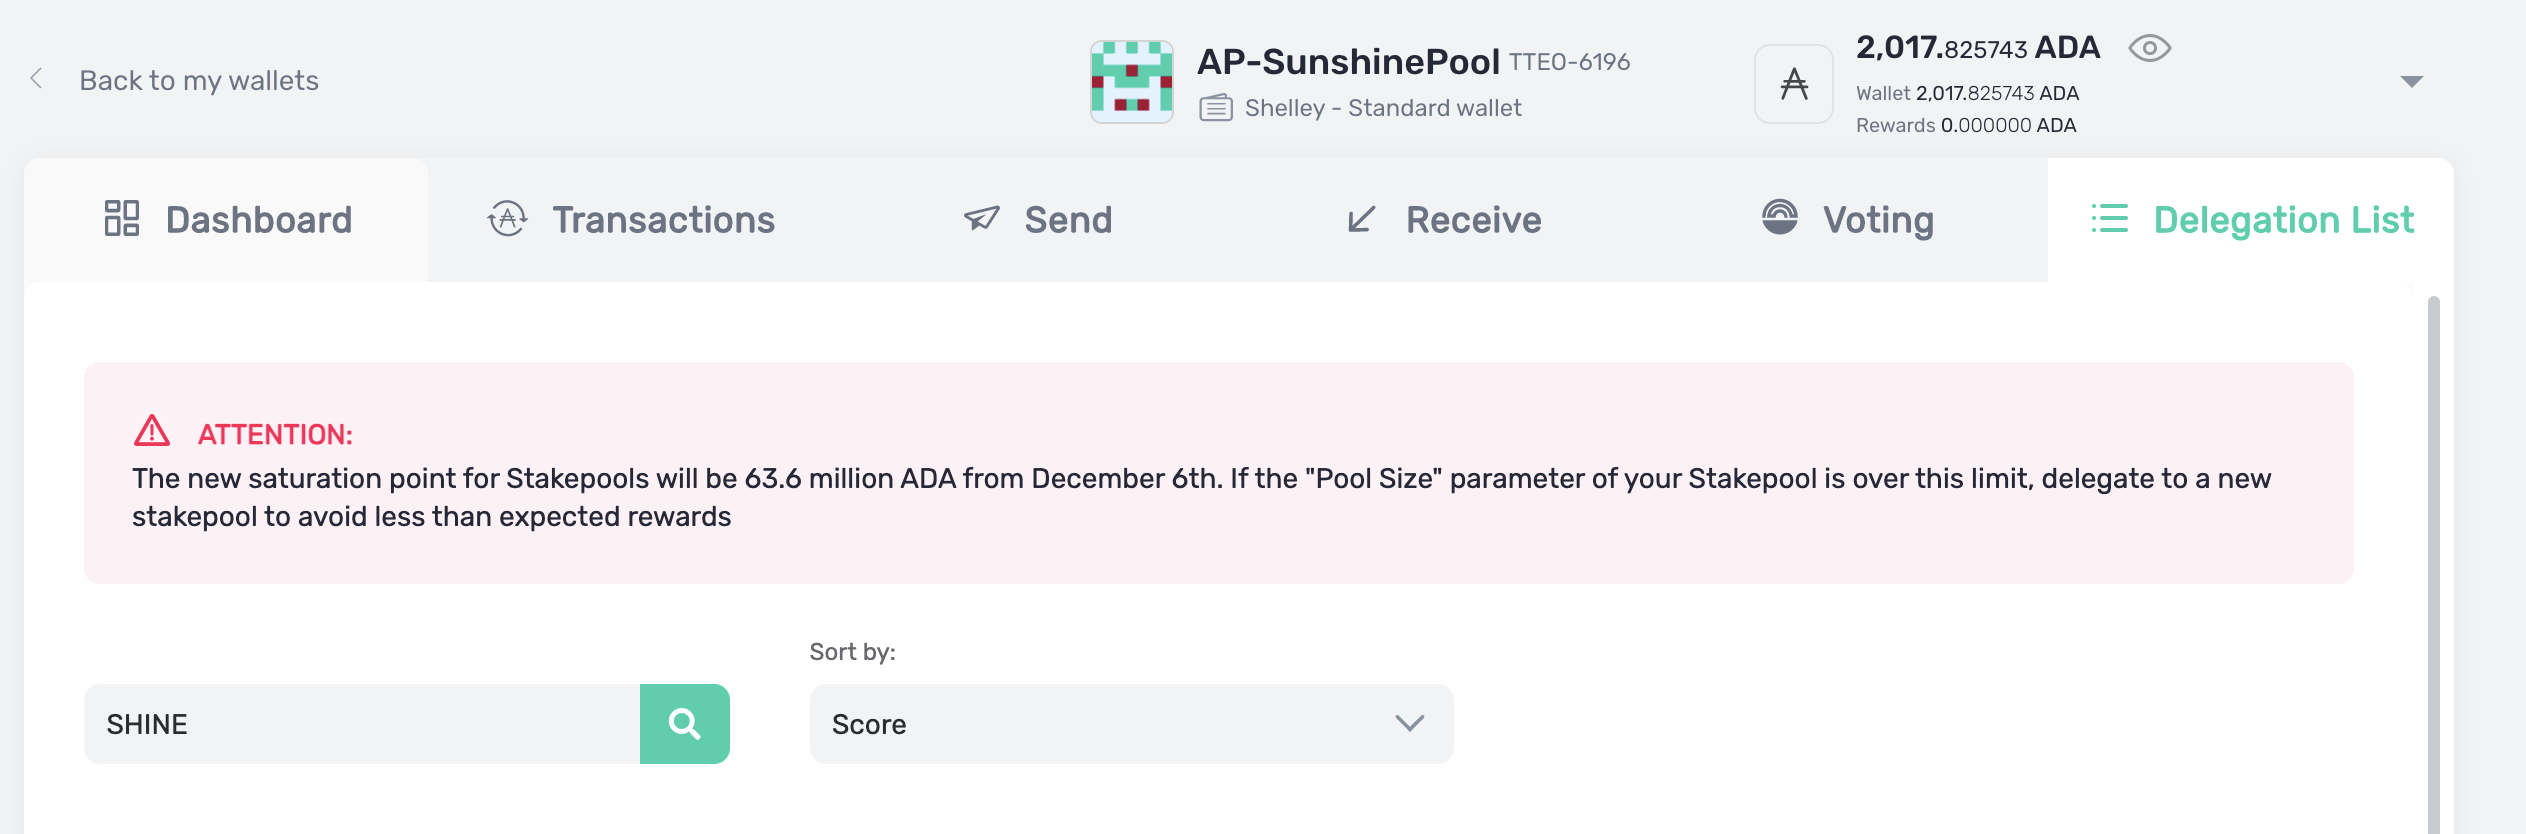
Task: Click the red attention warning triangle
Action: click(152, 431)
